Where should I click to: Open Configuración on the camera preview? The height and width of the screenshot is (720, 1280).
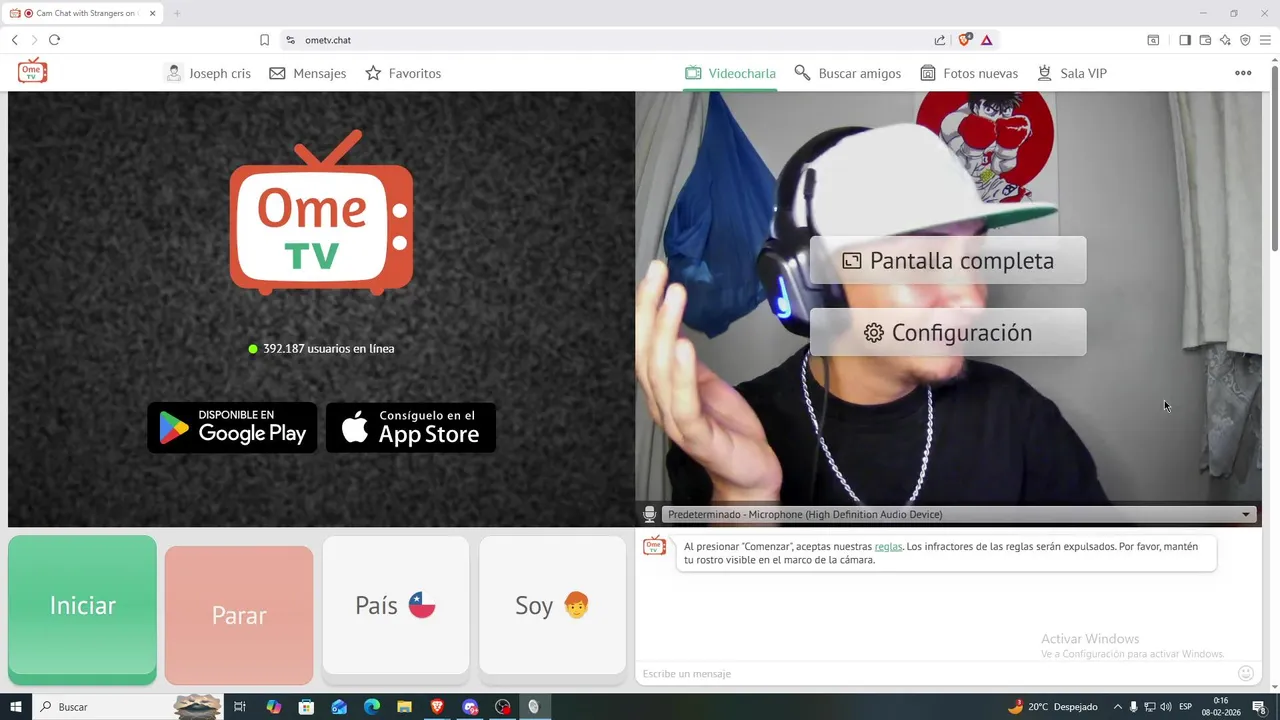(948, 332)
